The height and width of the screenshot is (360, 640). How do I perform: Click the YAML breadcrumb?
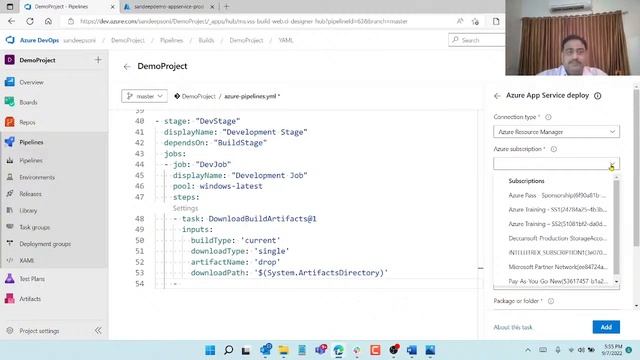point(286,40)
